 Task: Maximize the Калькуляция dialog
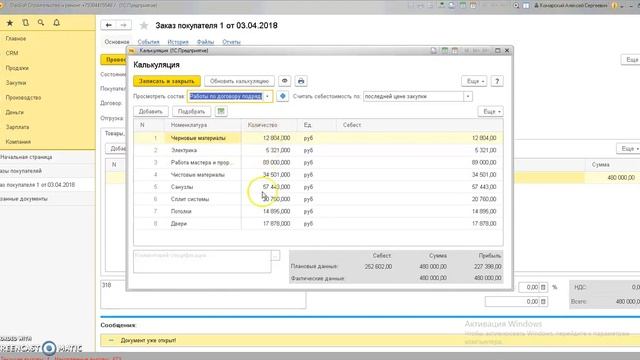coord(498,51)
